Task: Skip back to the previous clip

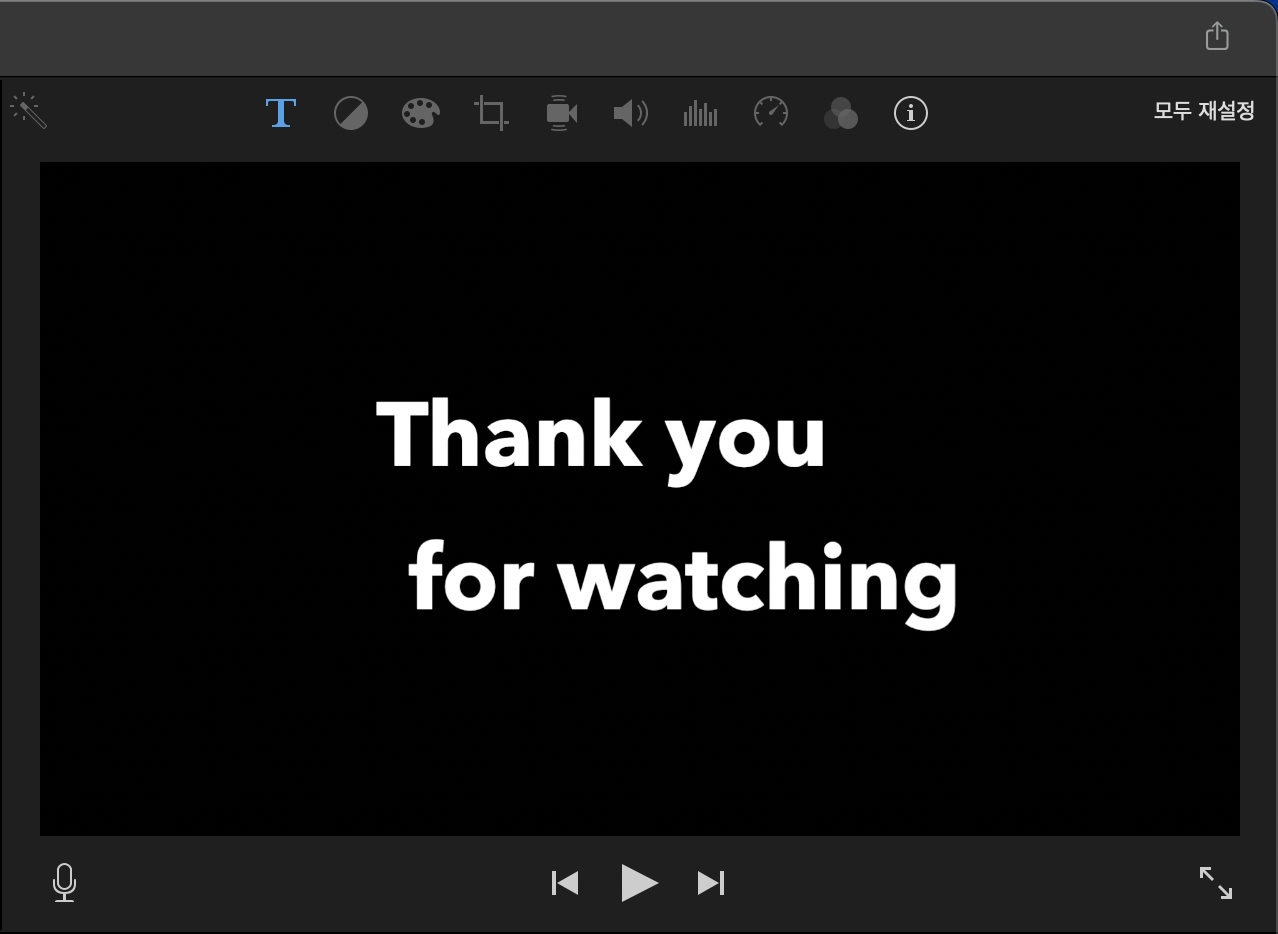Action: click(x=565, y=883)
